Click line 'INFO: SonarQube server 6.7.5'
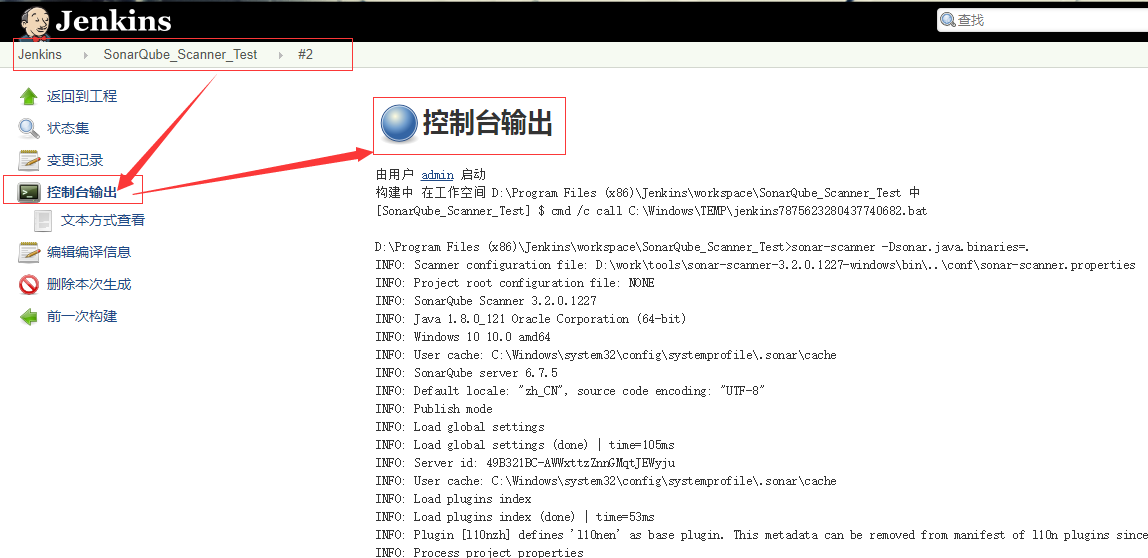Image resolution: width=1148 pixels, height=558 pixels. pos(466,373)
